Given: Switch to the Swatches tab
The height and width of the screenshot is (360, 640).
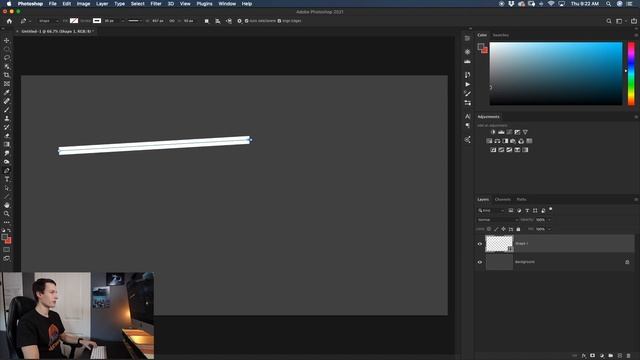Looking at the screenshot, I should click(500, 35).
